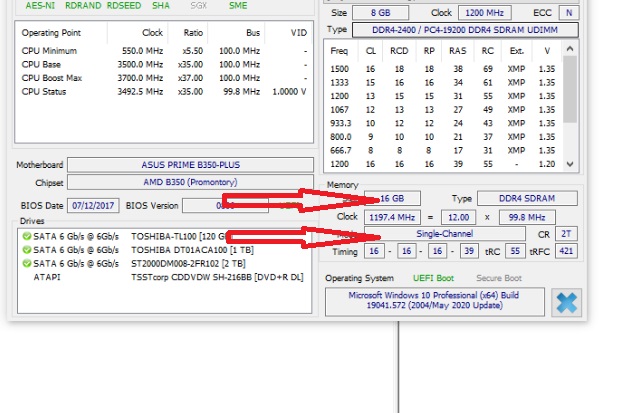The width and height of the screenshot is (629, 413).
Task: Click the Windows 10 Professional operating system field
Action: click(x=434, y=301)
